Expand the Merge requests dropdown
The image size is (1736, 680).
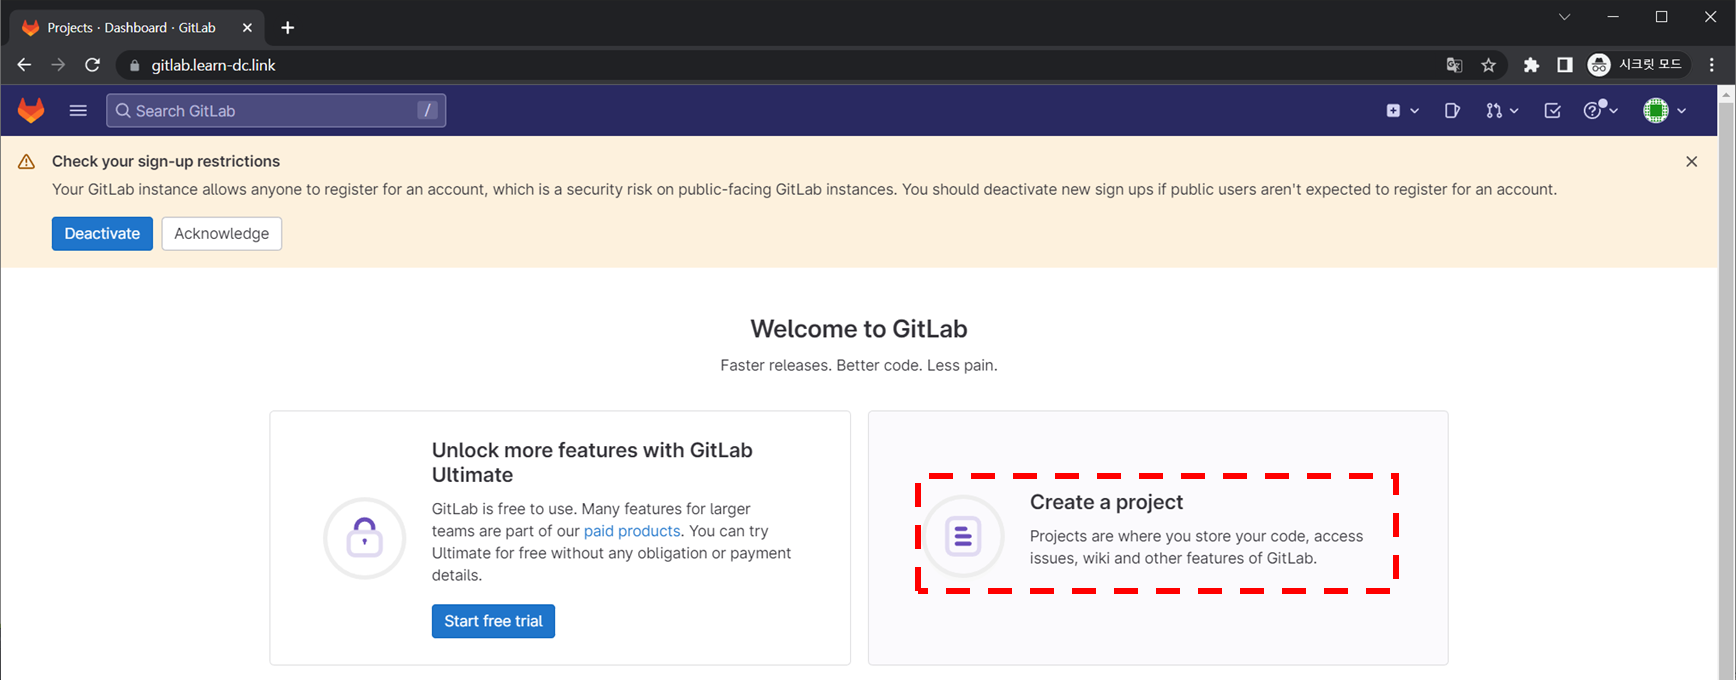click(1501, 111)
